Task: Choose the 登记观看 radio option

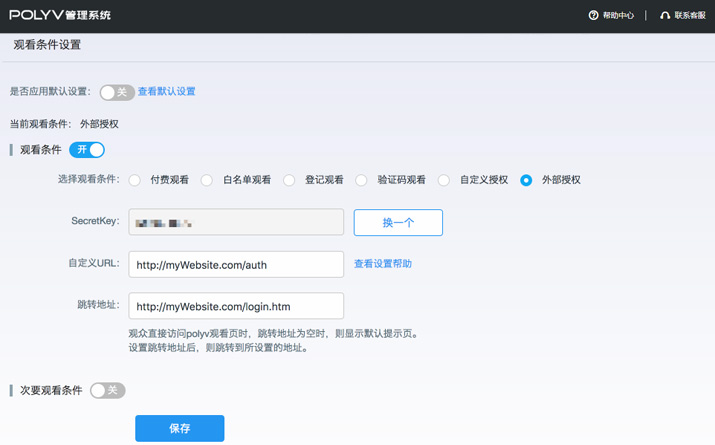Action: point(289,181)
